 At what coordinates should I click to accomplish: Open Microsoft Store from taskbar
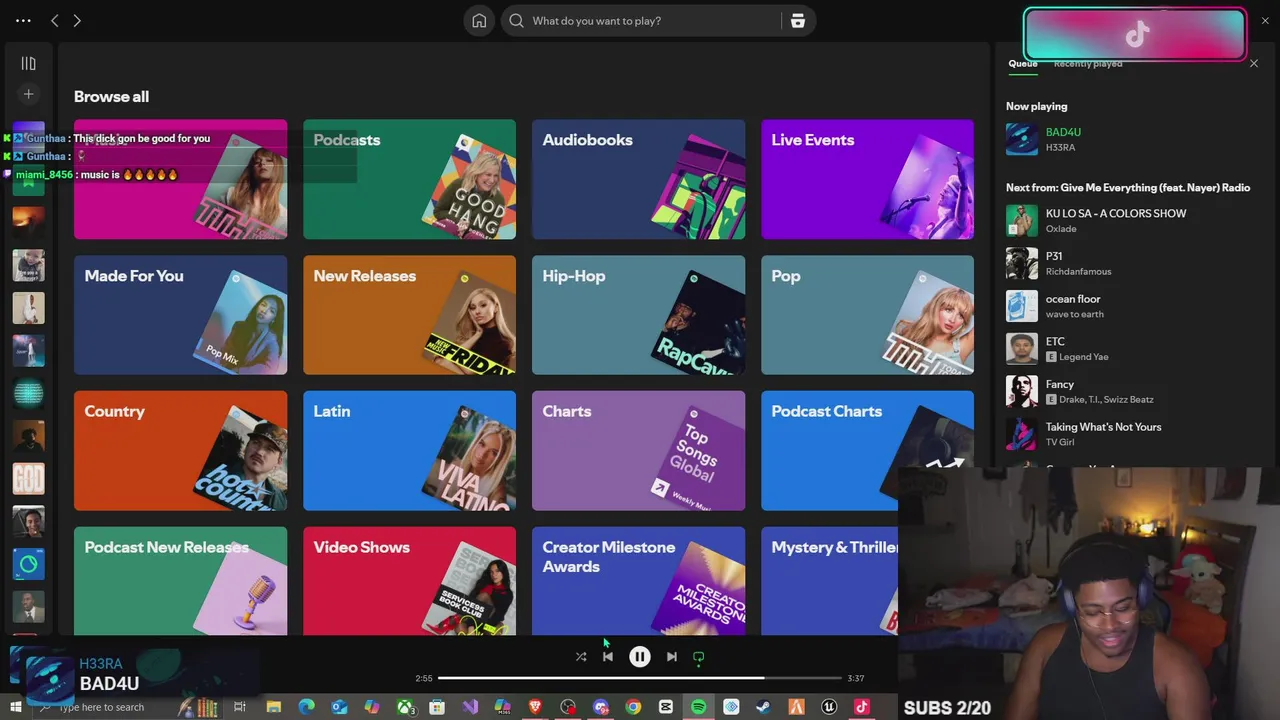(437, 707)
